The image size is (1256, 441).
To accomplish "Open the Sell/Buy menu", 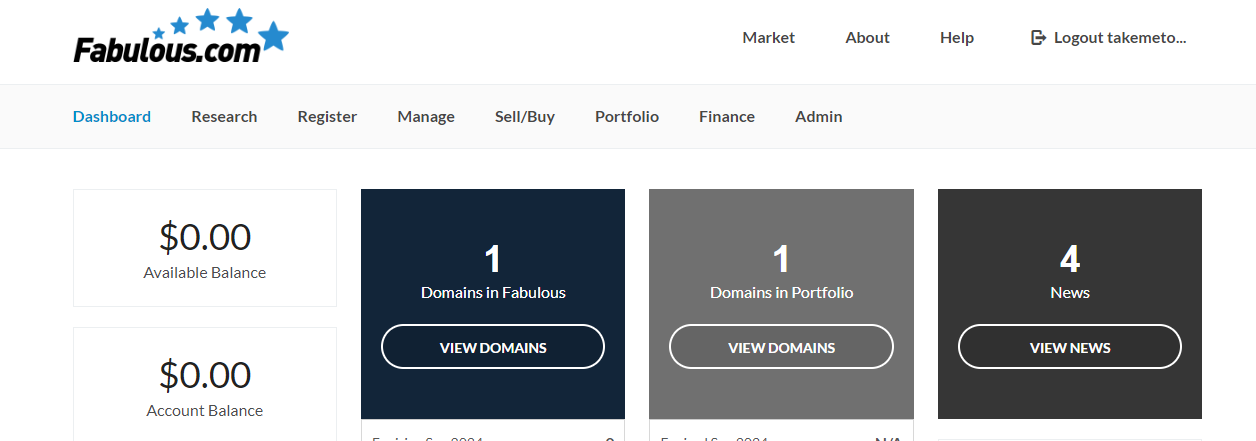I will pos(525,117).
